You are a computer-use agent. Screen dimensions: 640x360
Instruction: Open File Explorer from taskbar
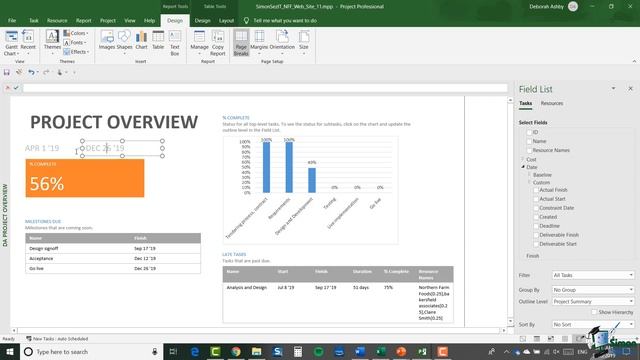(x=256, y=351)
